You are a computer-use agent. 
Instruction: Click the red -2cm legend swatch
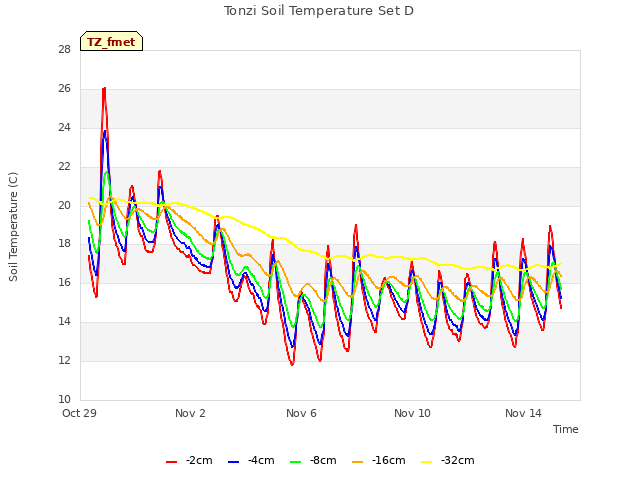point(171,462)
